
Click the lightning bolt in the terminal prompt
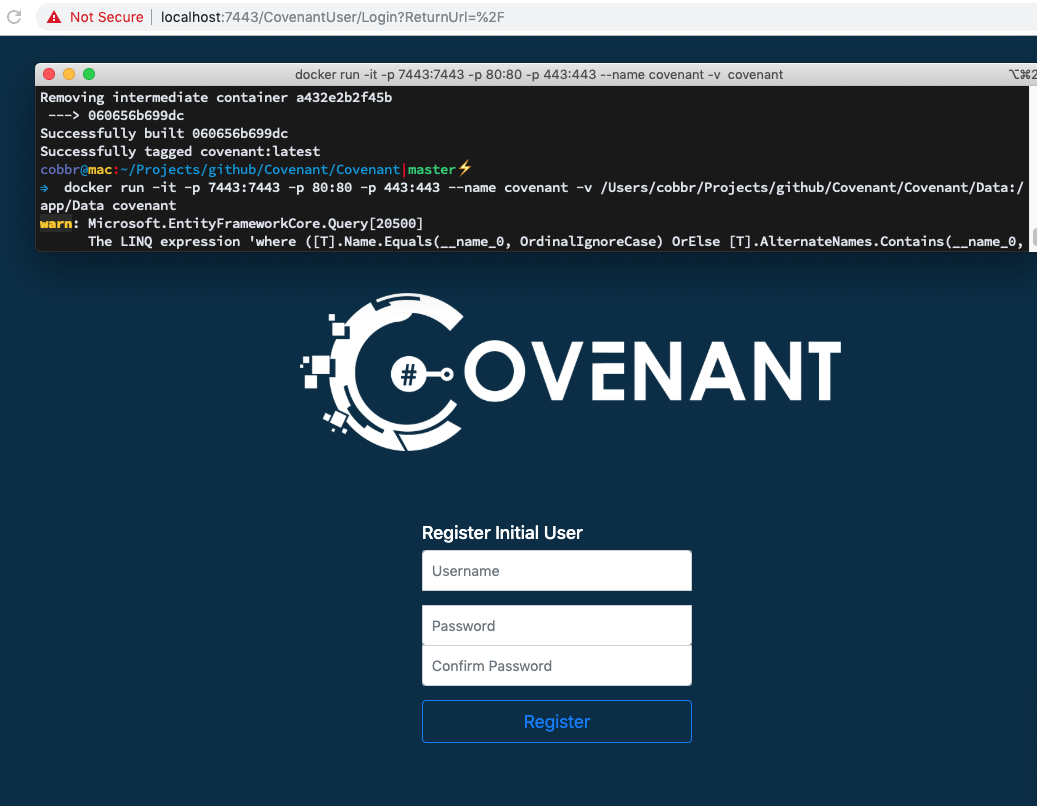465,169
